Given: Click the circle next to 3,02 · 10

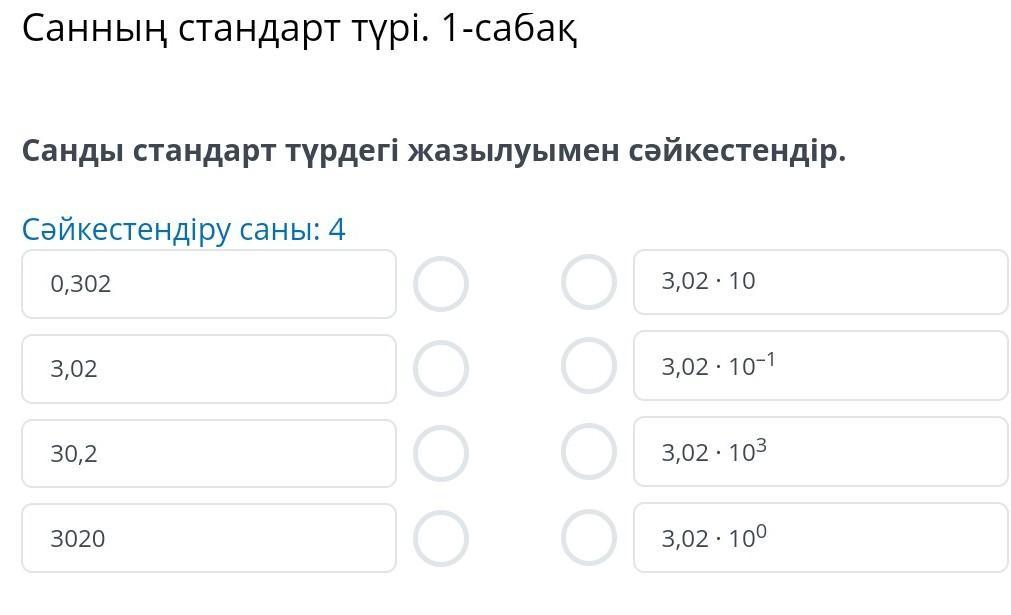Looking at the screenshot, I should [x=589, y=282].
